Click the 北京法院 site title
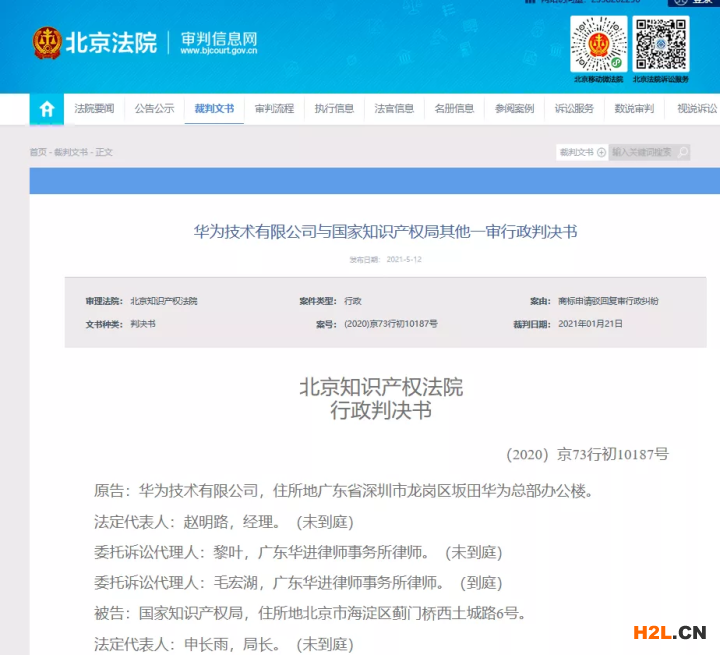720x655 pixels. 111,43
